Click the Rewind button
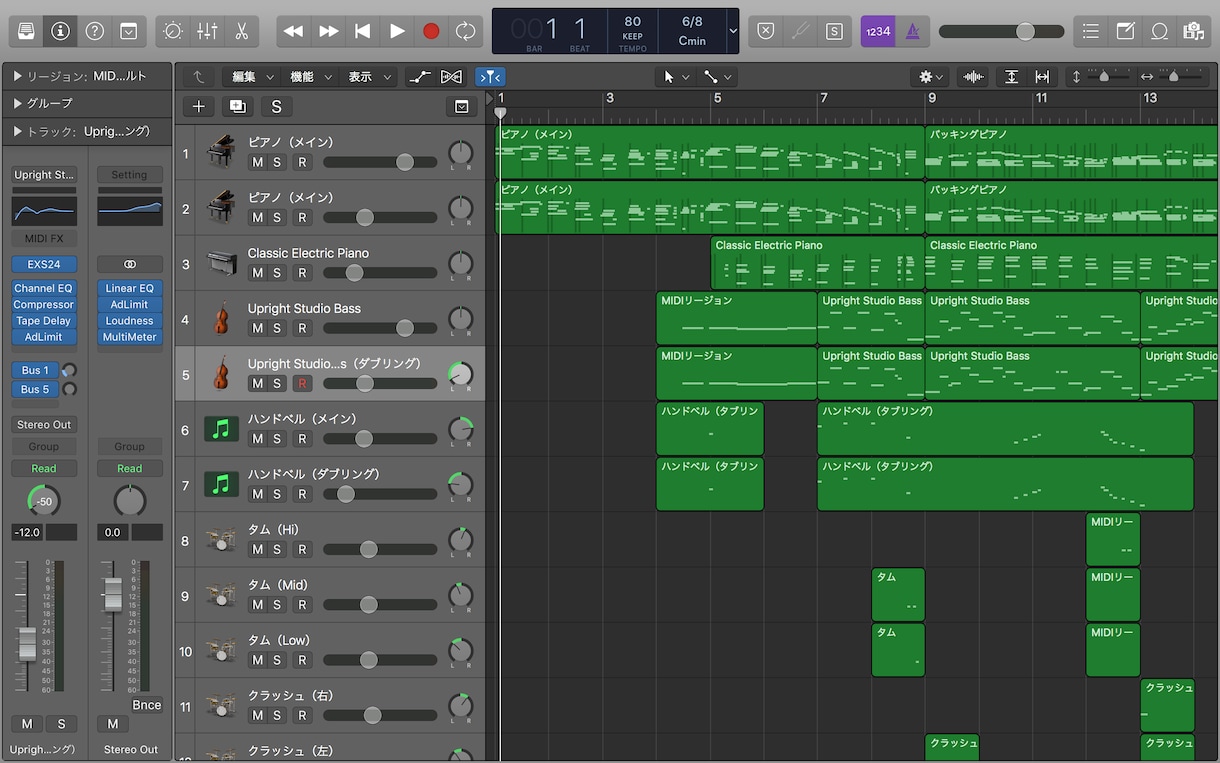The width and height of the screenshot is (1220, 763). [x=293, y=31]
